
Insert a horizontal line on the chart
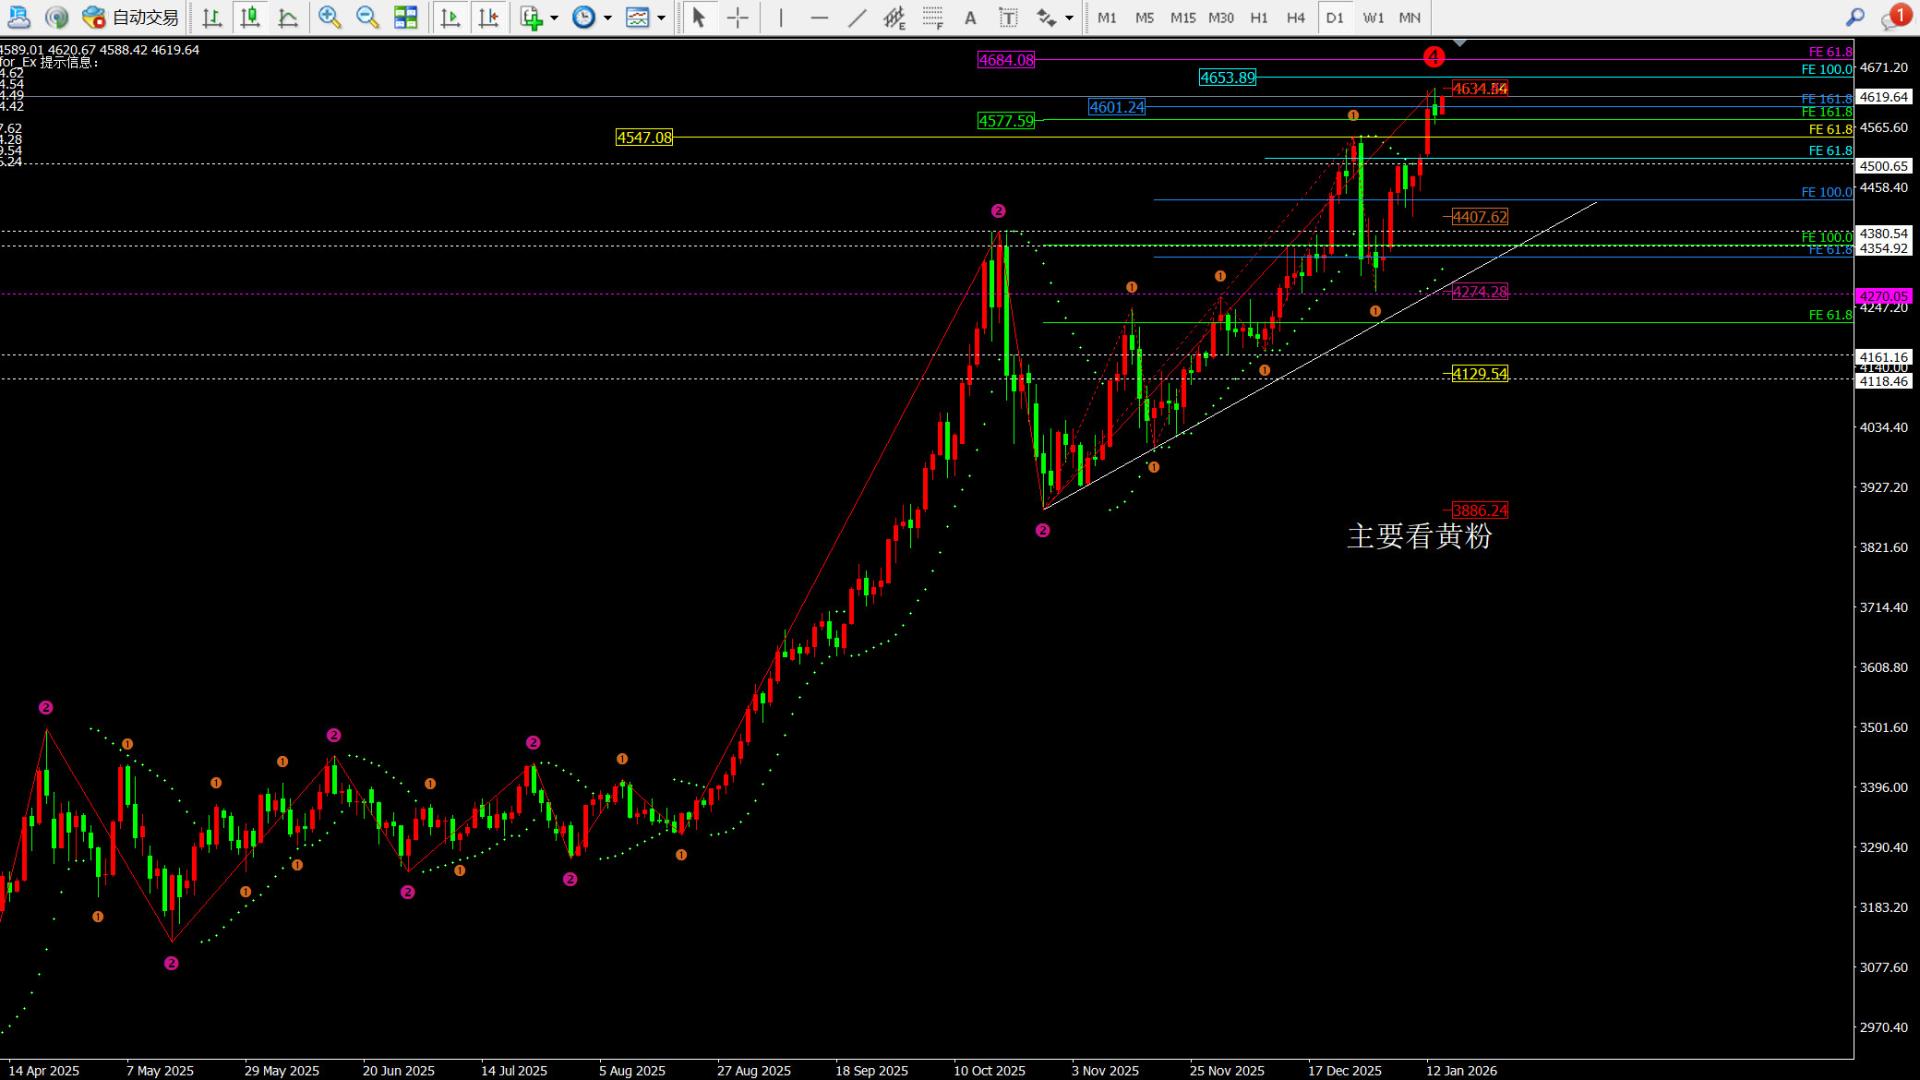click(x=818, y=17)
